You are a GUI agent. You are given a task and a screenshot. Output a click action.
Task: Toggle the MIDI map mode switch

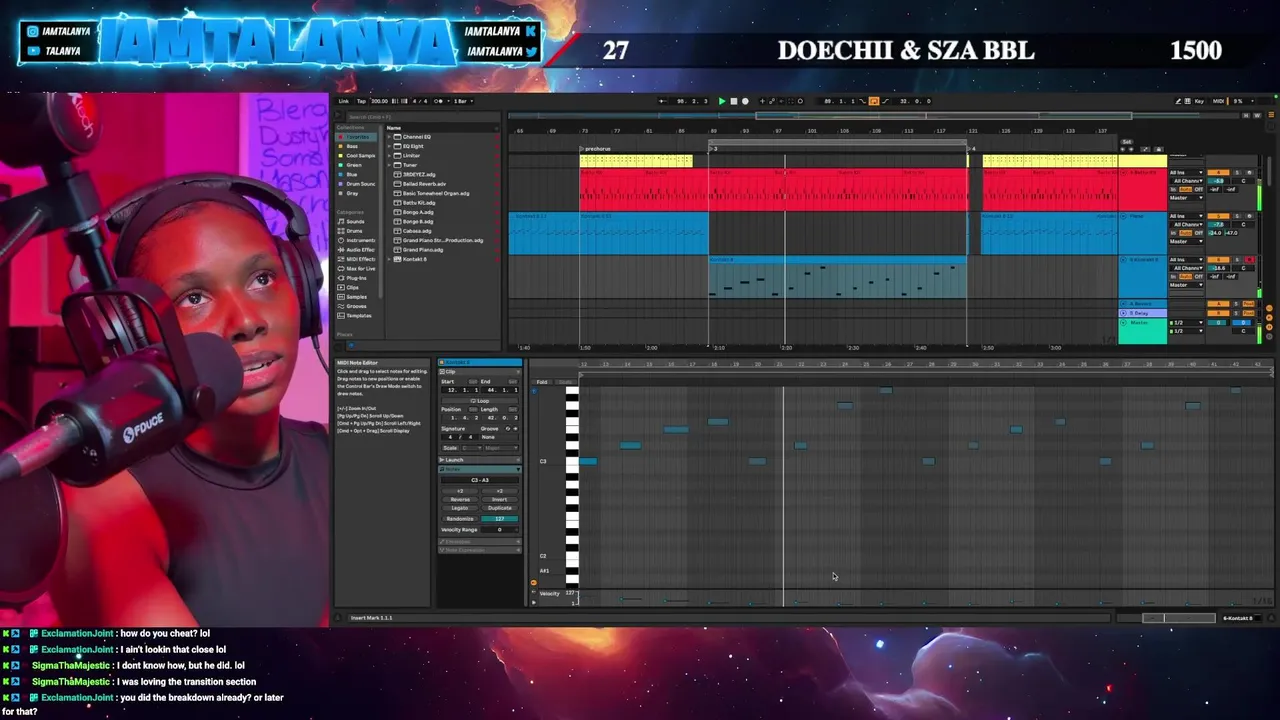tap(1218, 101)
